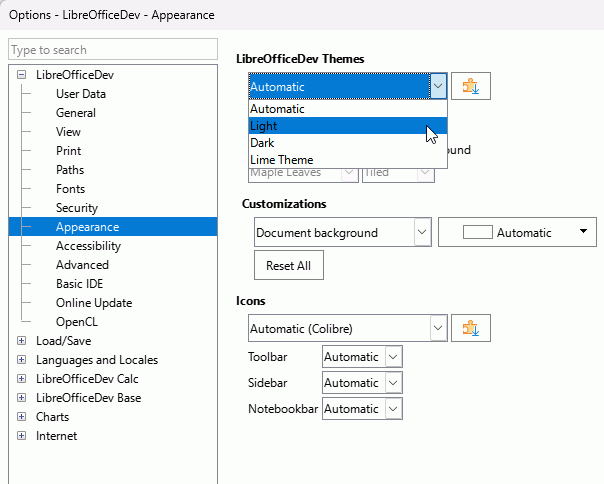Expand the LibreOfficeDev Base node
The image size is (604, 484).
(x=22, y=398)
